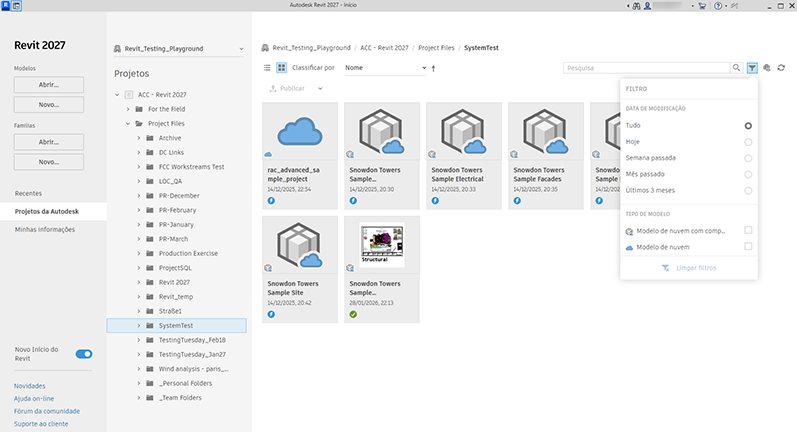This screenshot has height=432, width=797.
Task: Click the connectivity icon next to help
Action: 734,6
